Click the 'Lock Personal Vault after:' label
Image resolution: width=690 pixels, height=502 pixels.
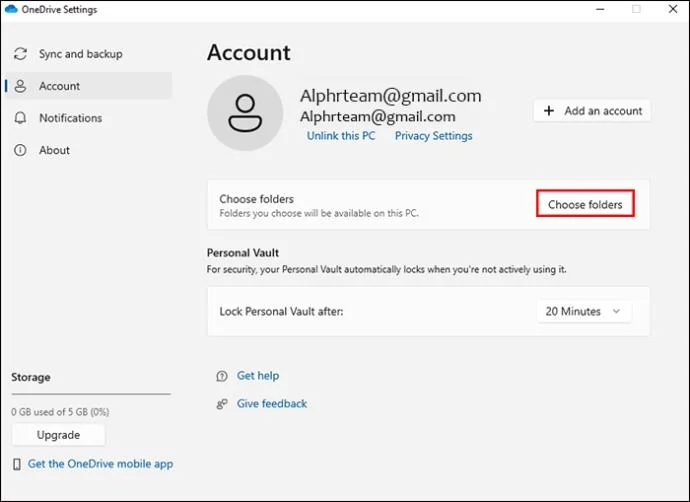coord(281,311)
